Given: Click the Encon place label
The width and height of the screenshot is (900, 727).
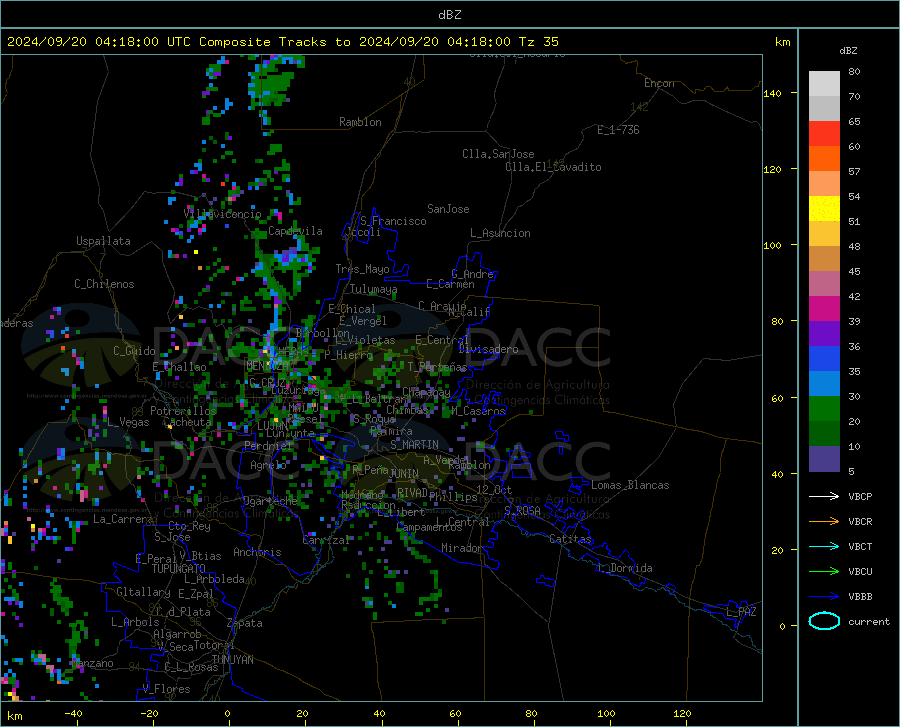Looking at the screenshot, I should [659, 83].
